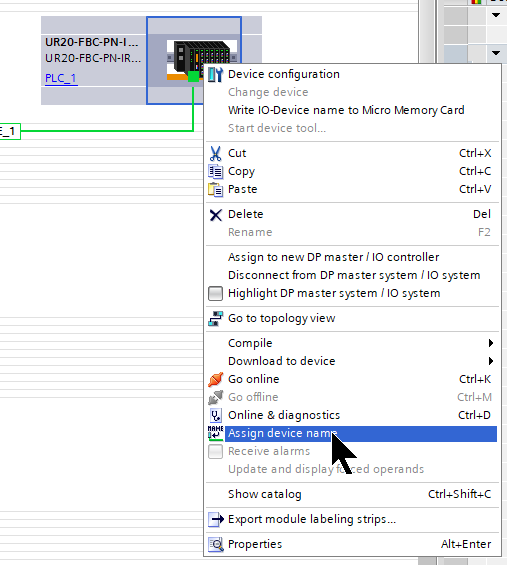Open the top-right dropdown arrow
Image resolution: width=507 pixels, height=565 pixels.
(x=496, y=15)
